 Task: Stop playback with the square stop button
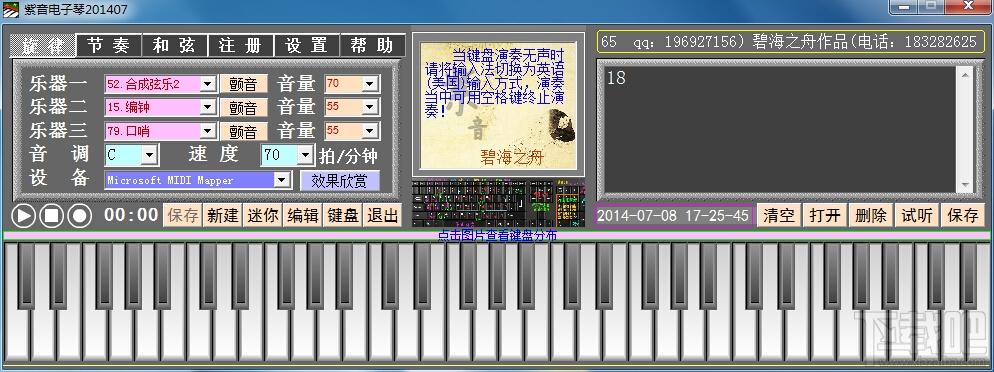tap(51, 215)
